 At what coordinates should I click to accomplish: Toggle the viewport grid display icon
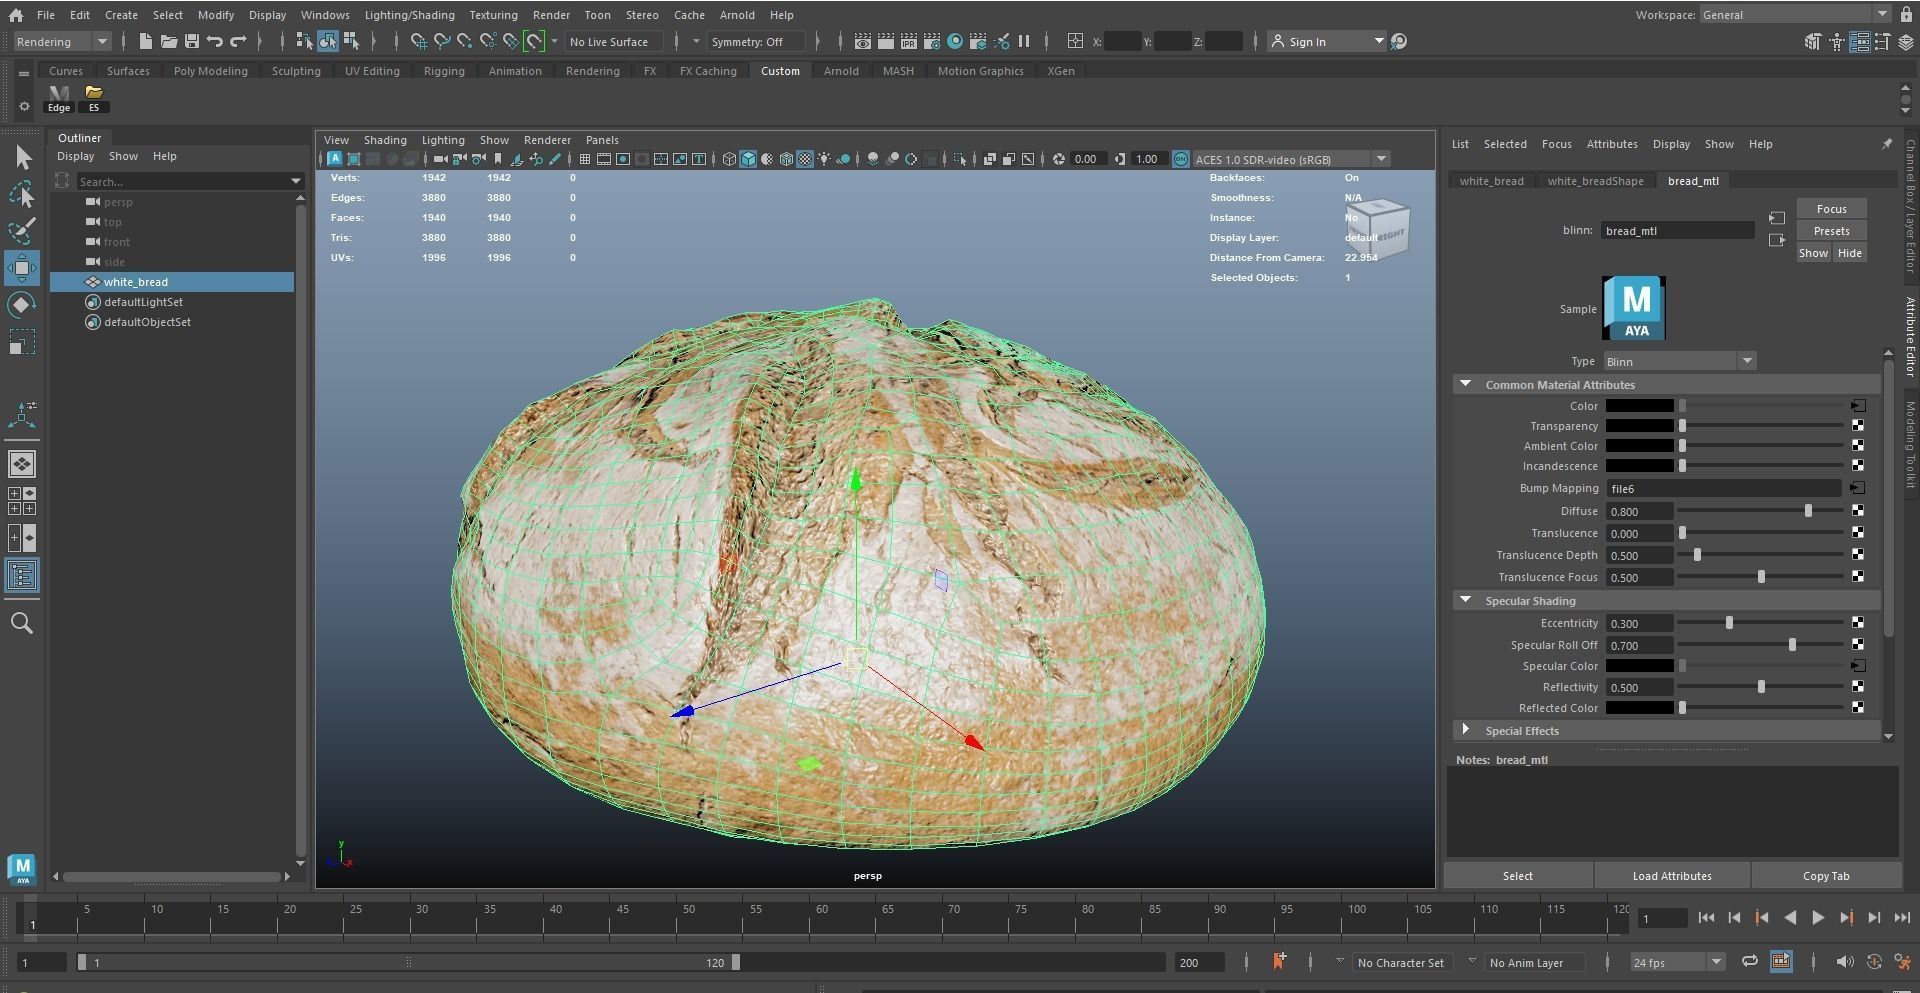point(585,159)
